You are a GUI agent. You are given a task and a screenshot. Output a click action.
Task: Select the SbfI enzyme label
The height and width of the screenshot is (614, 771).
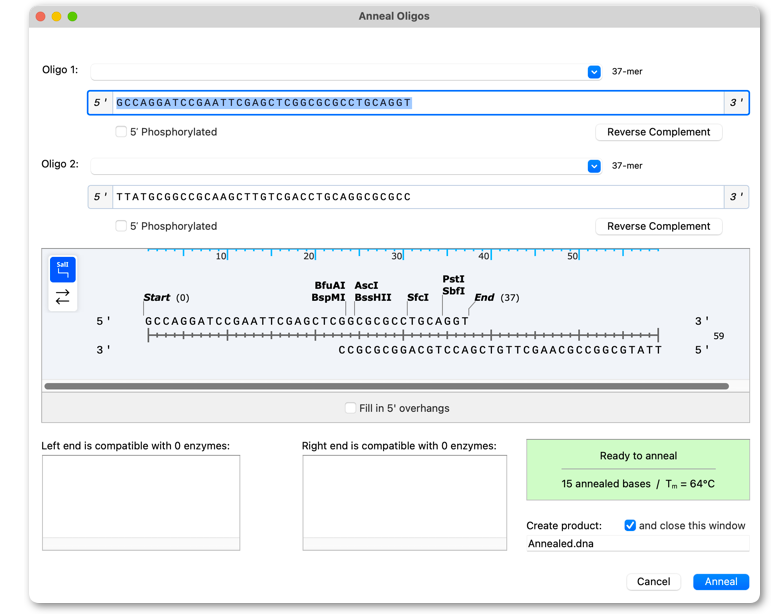453,291
